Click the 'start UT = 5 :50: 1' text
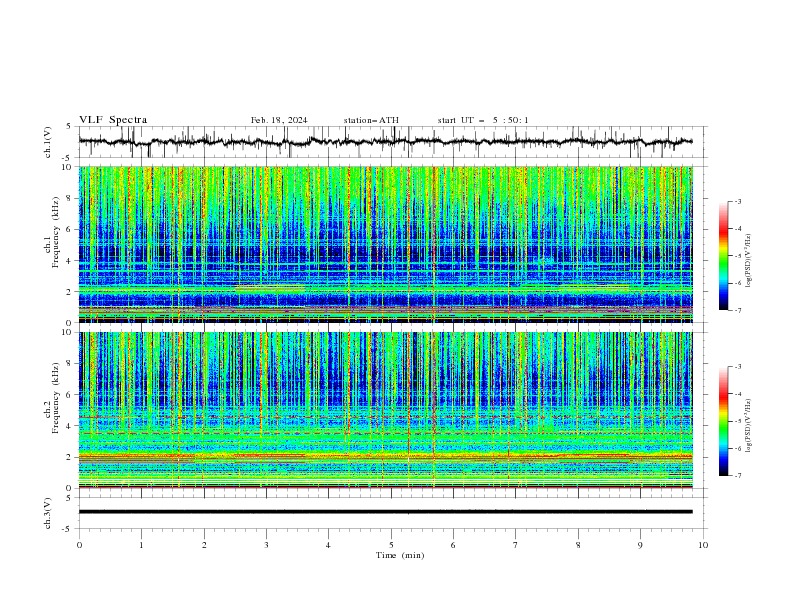This screenshot has height=612, width=792. click(x=483, y=120)
